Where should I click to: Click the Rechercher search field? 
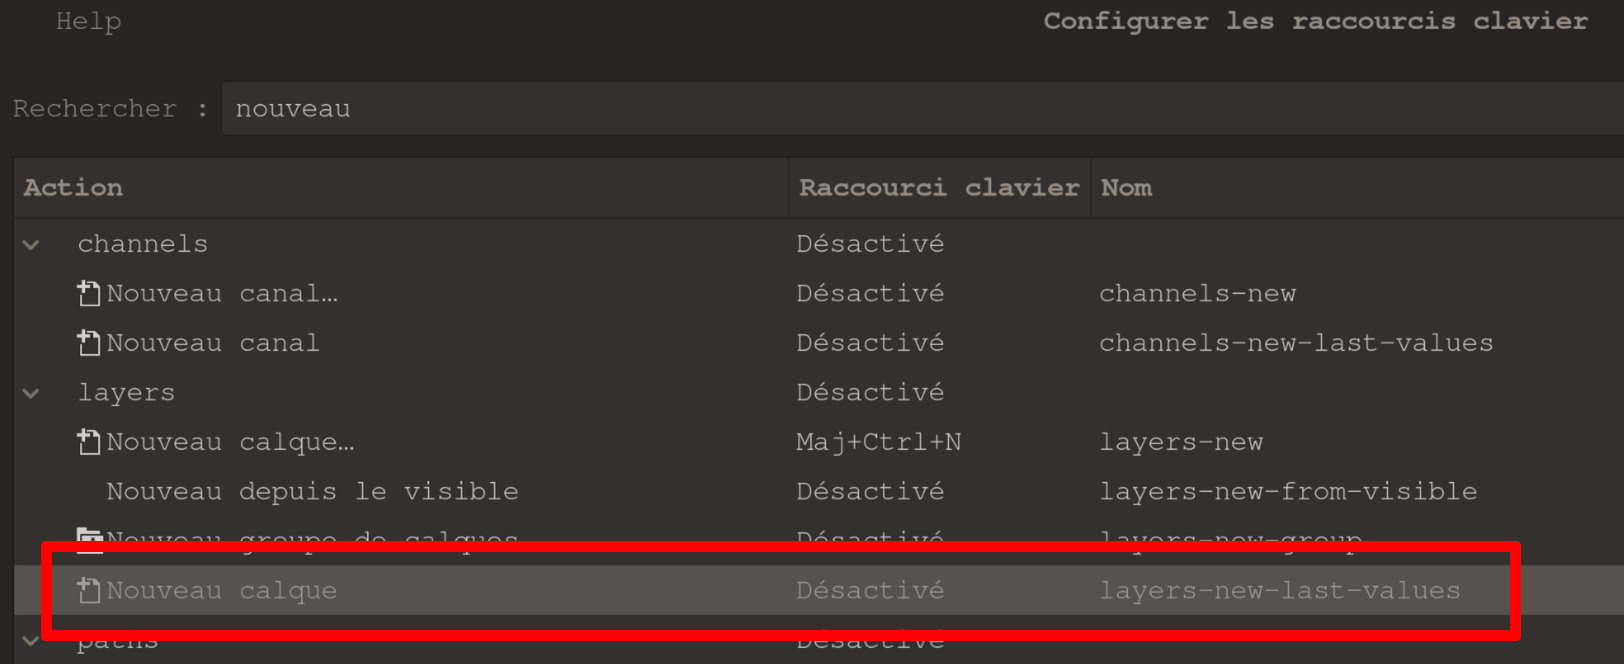coord(900,109)
